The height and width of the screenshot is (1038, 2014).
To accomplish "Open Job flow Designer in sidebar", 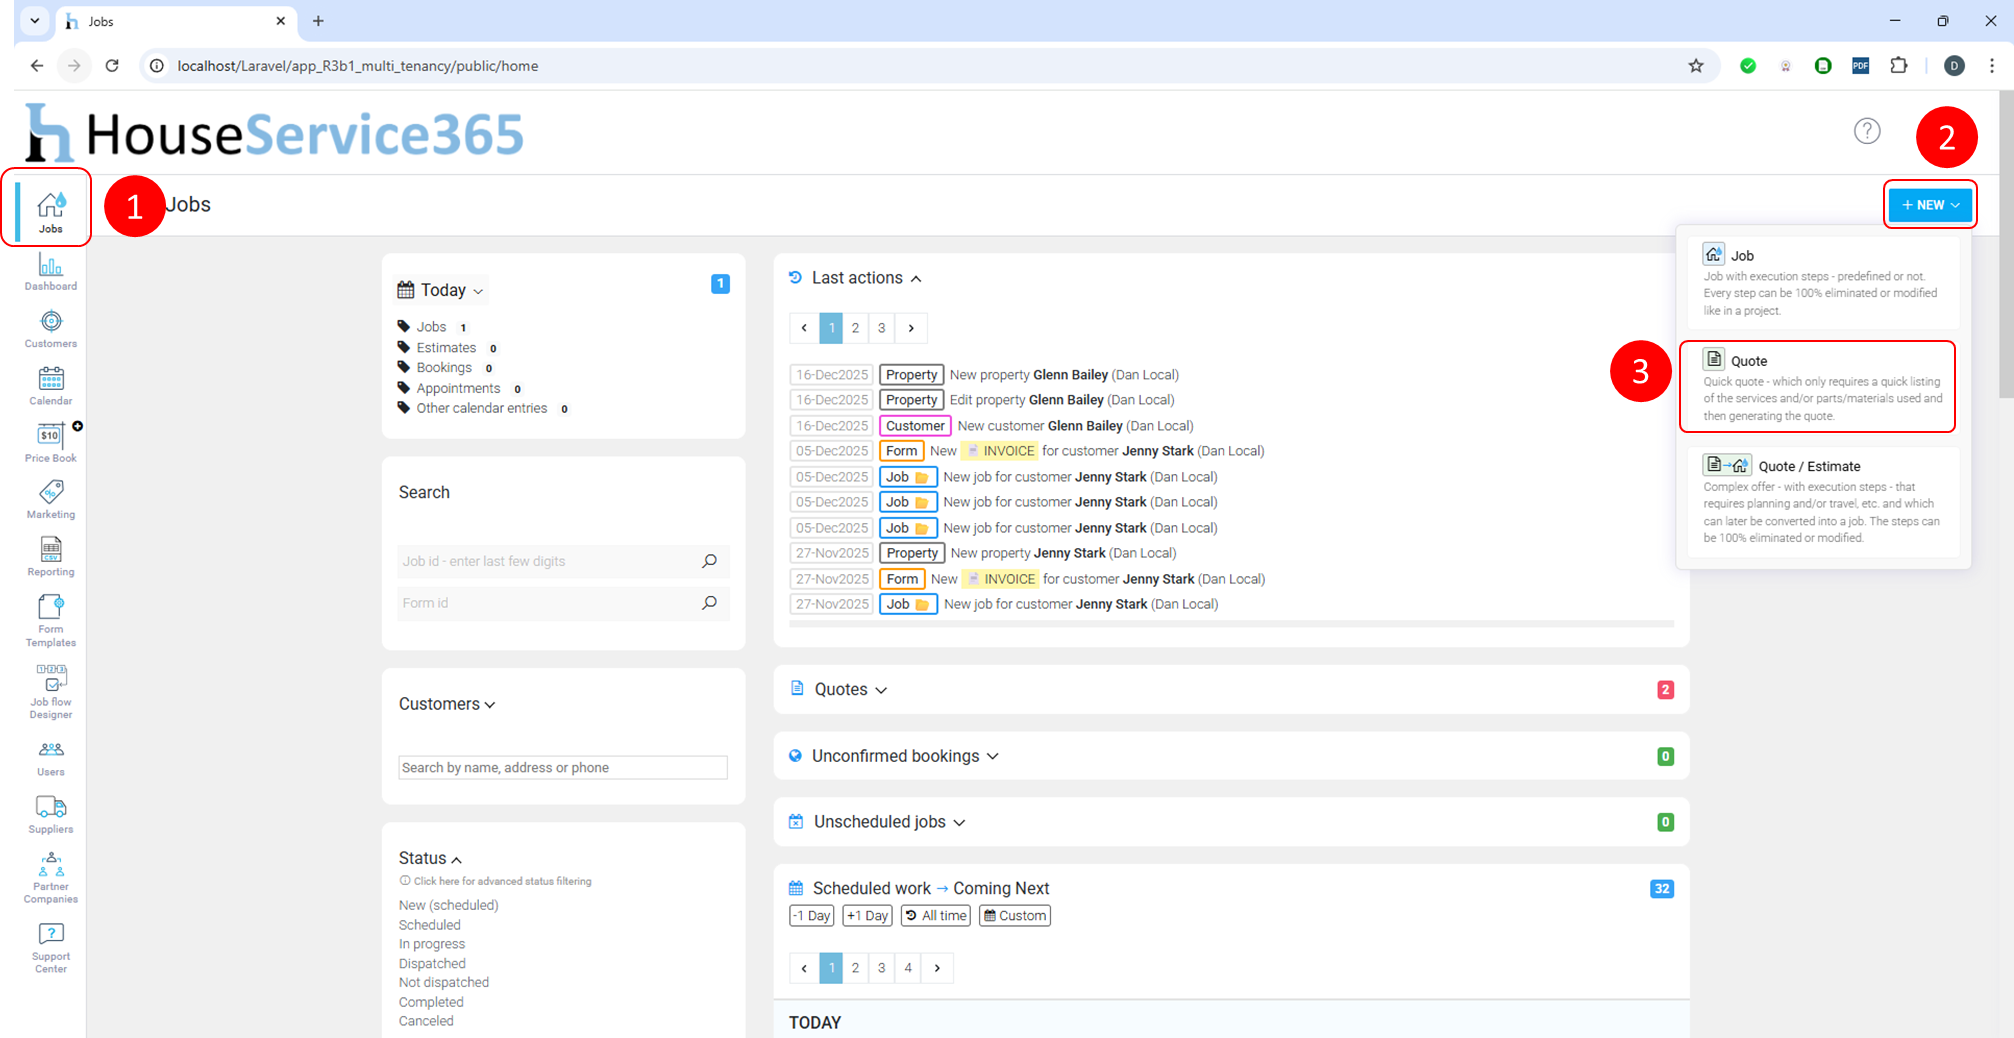I will coord(50,690).
